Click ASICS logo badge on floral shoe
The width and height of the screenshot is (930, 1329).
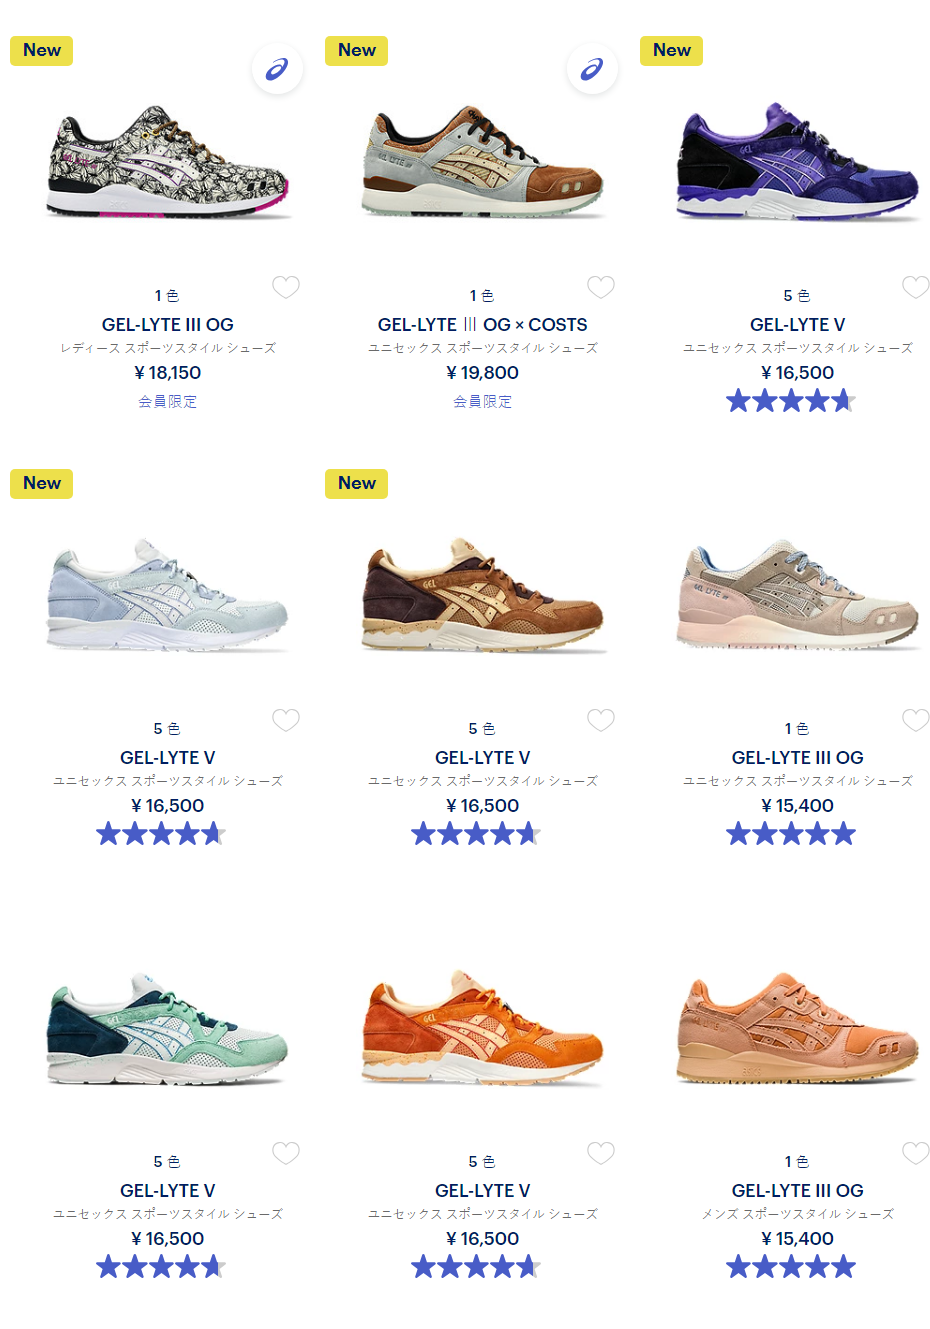pyautogui.click(x=277, y=69)
